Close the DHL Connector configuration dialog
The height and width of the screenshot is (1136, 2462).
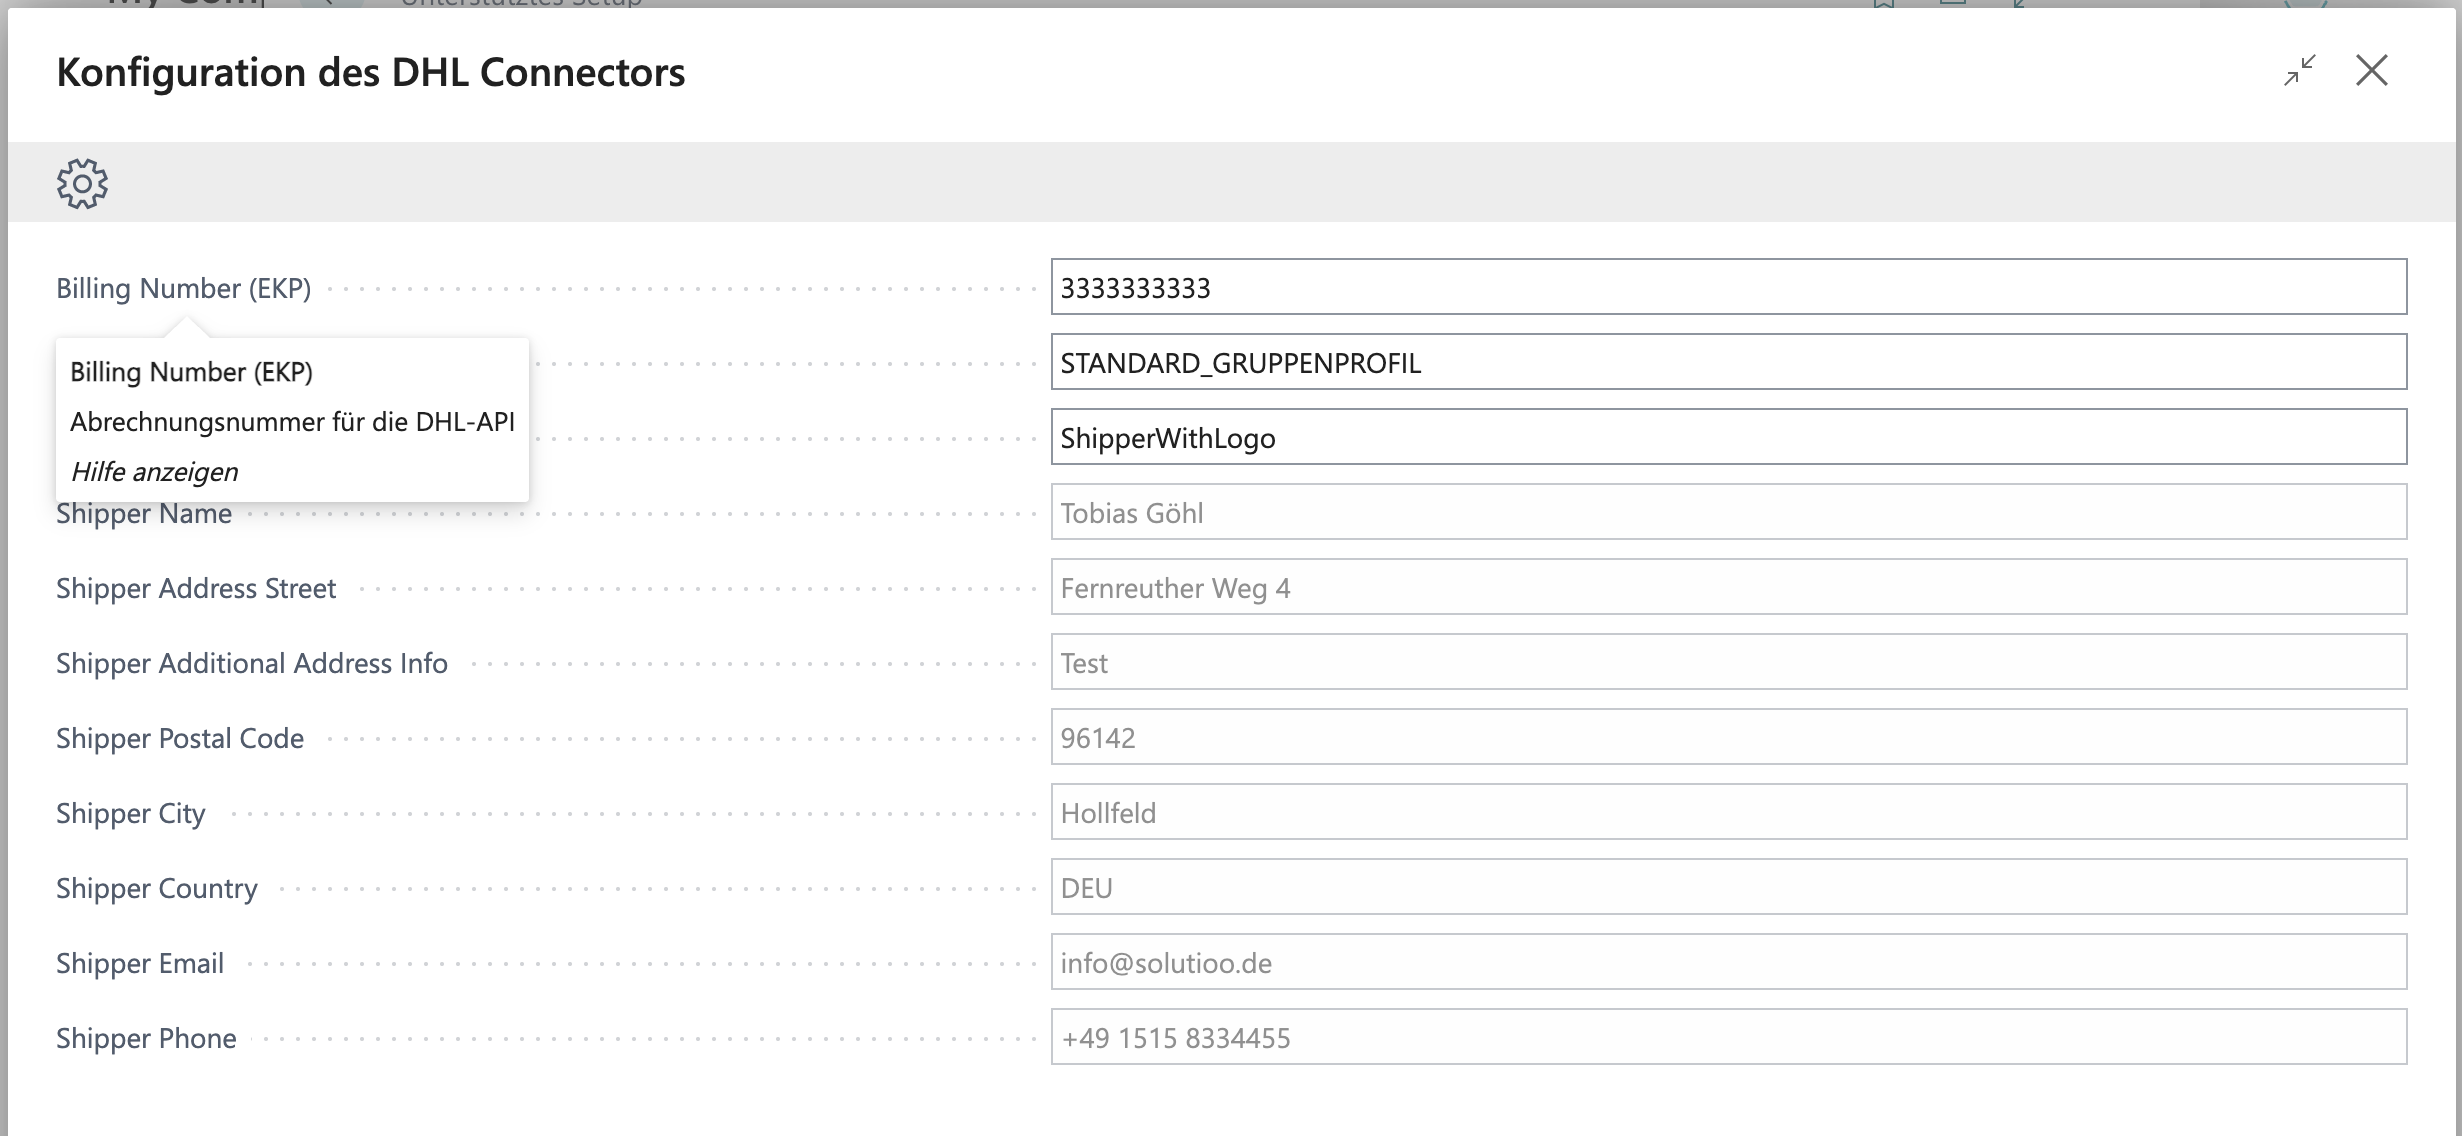click(2371, 71)
